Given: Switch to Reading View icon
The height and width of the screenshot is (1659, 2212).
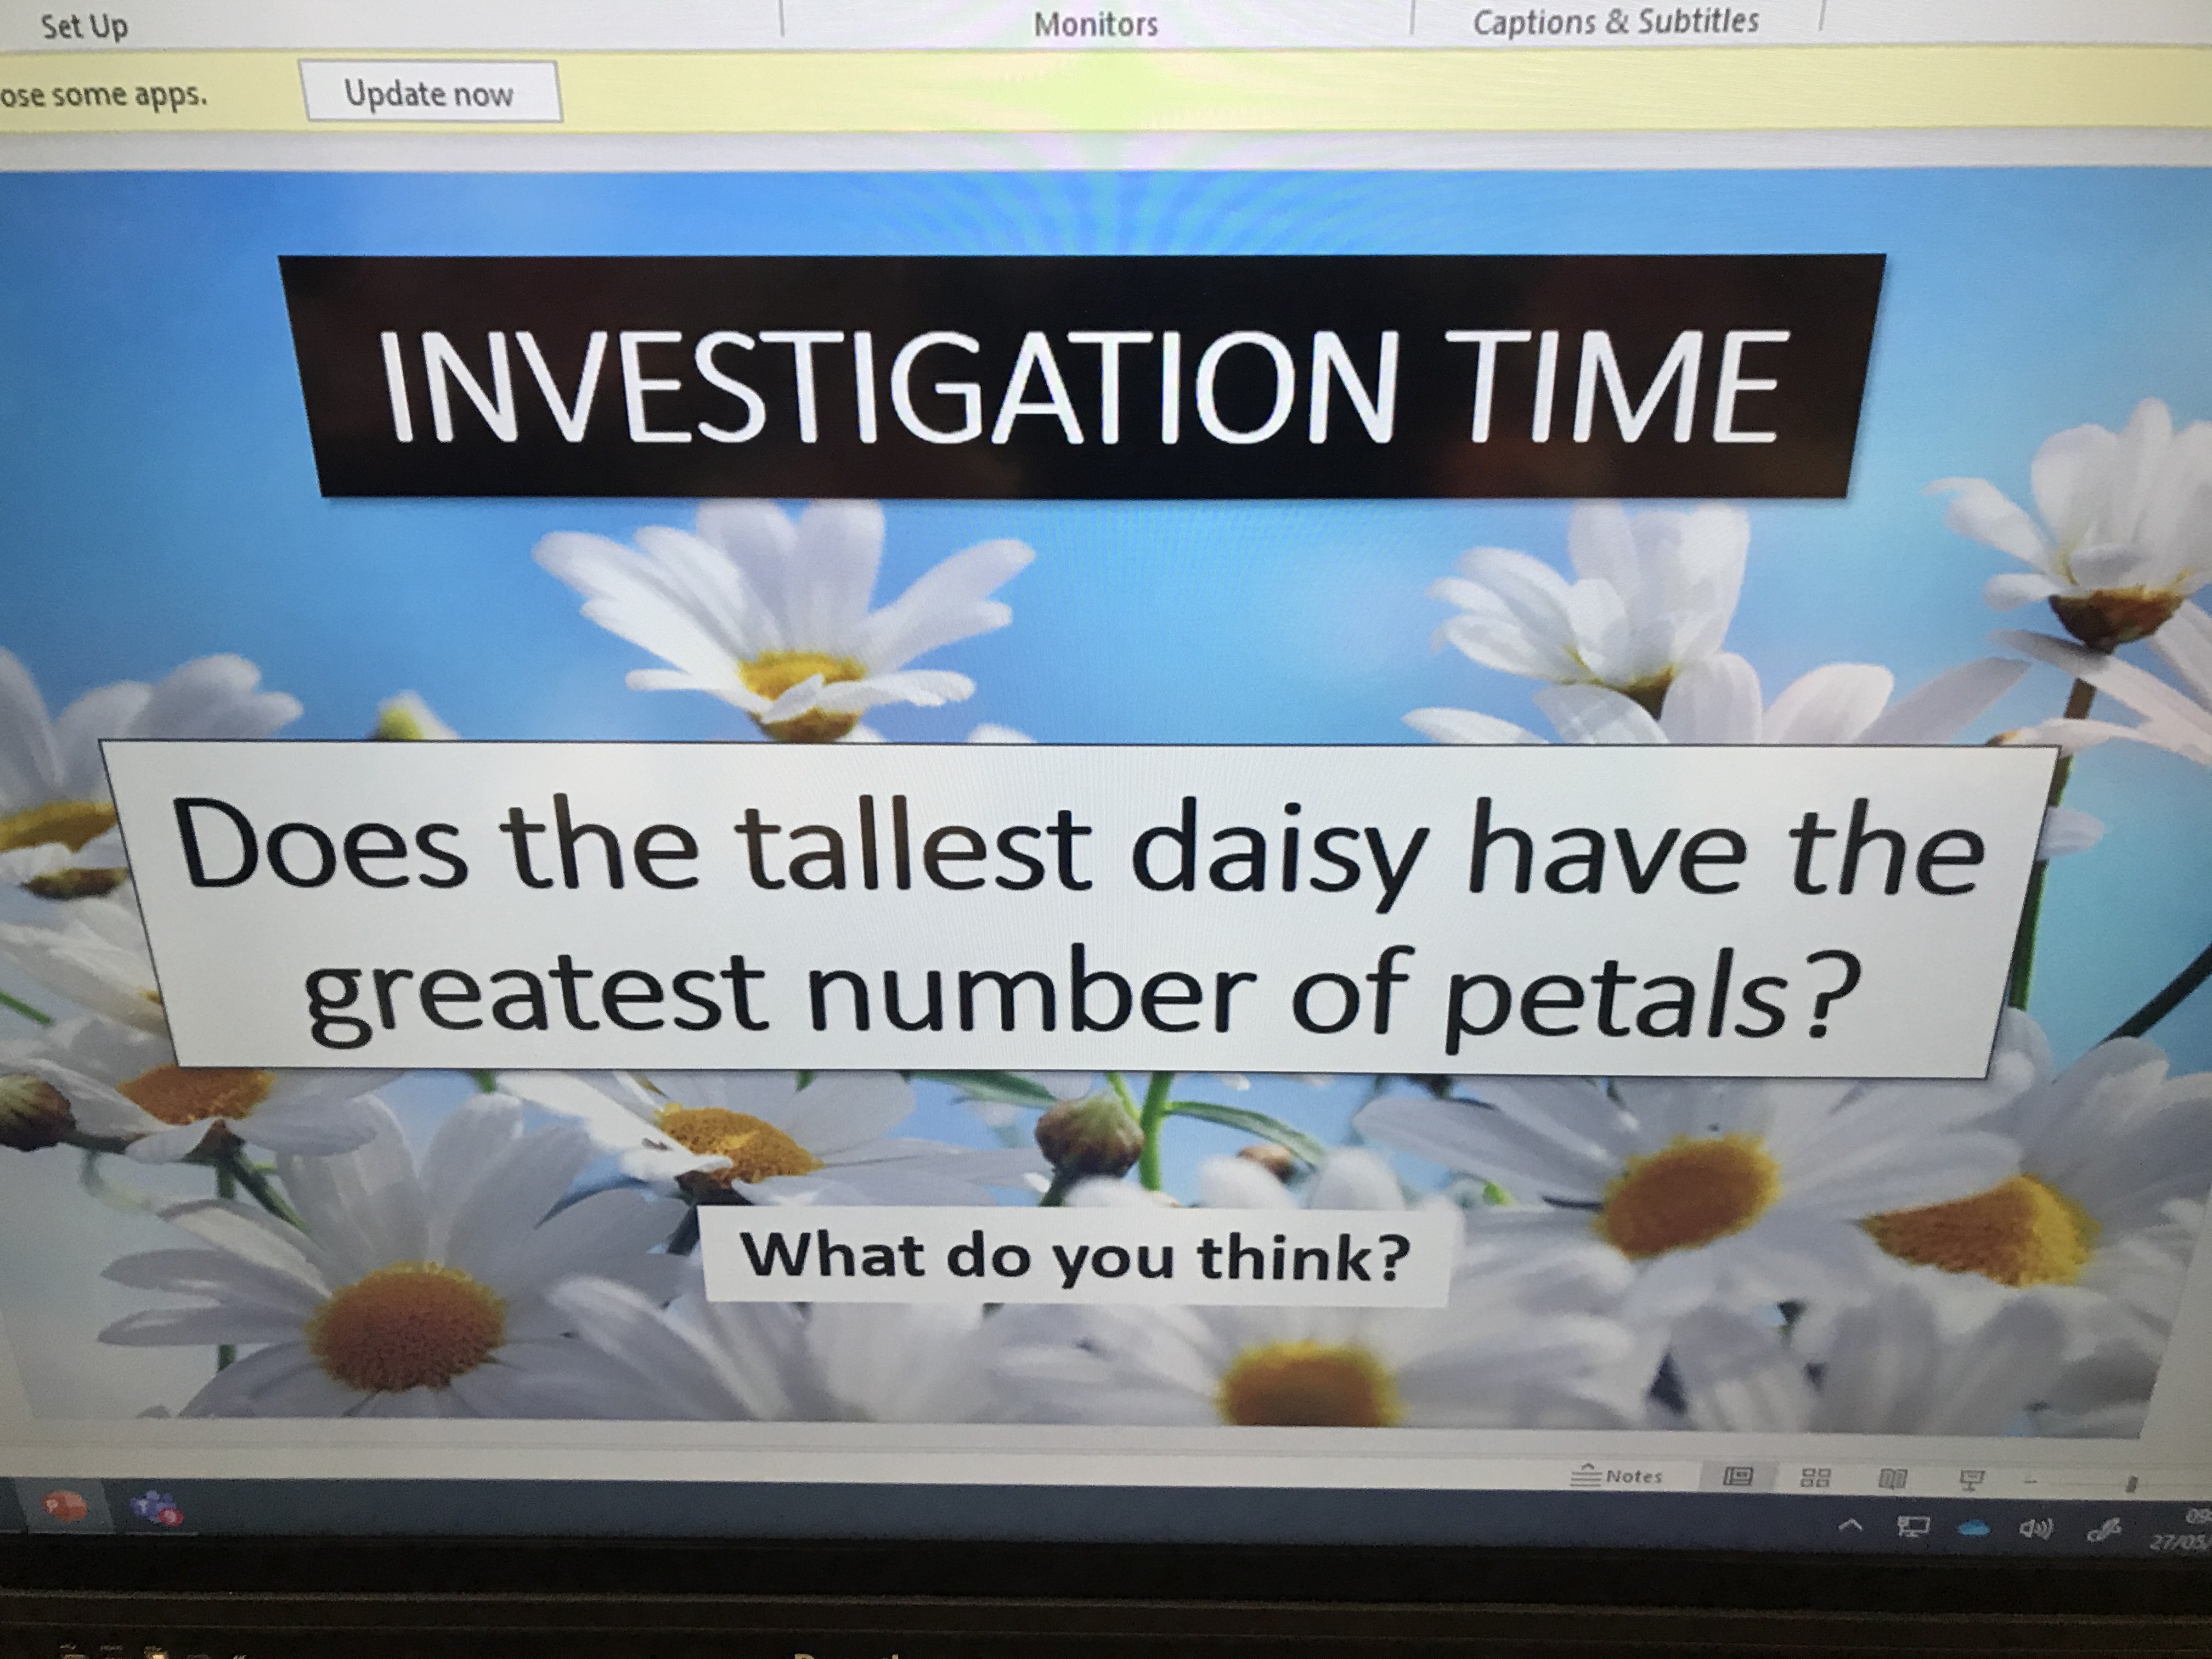Looking at the screenshot, I should (x=1893, y=1478).
